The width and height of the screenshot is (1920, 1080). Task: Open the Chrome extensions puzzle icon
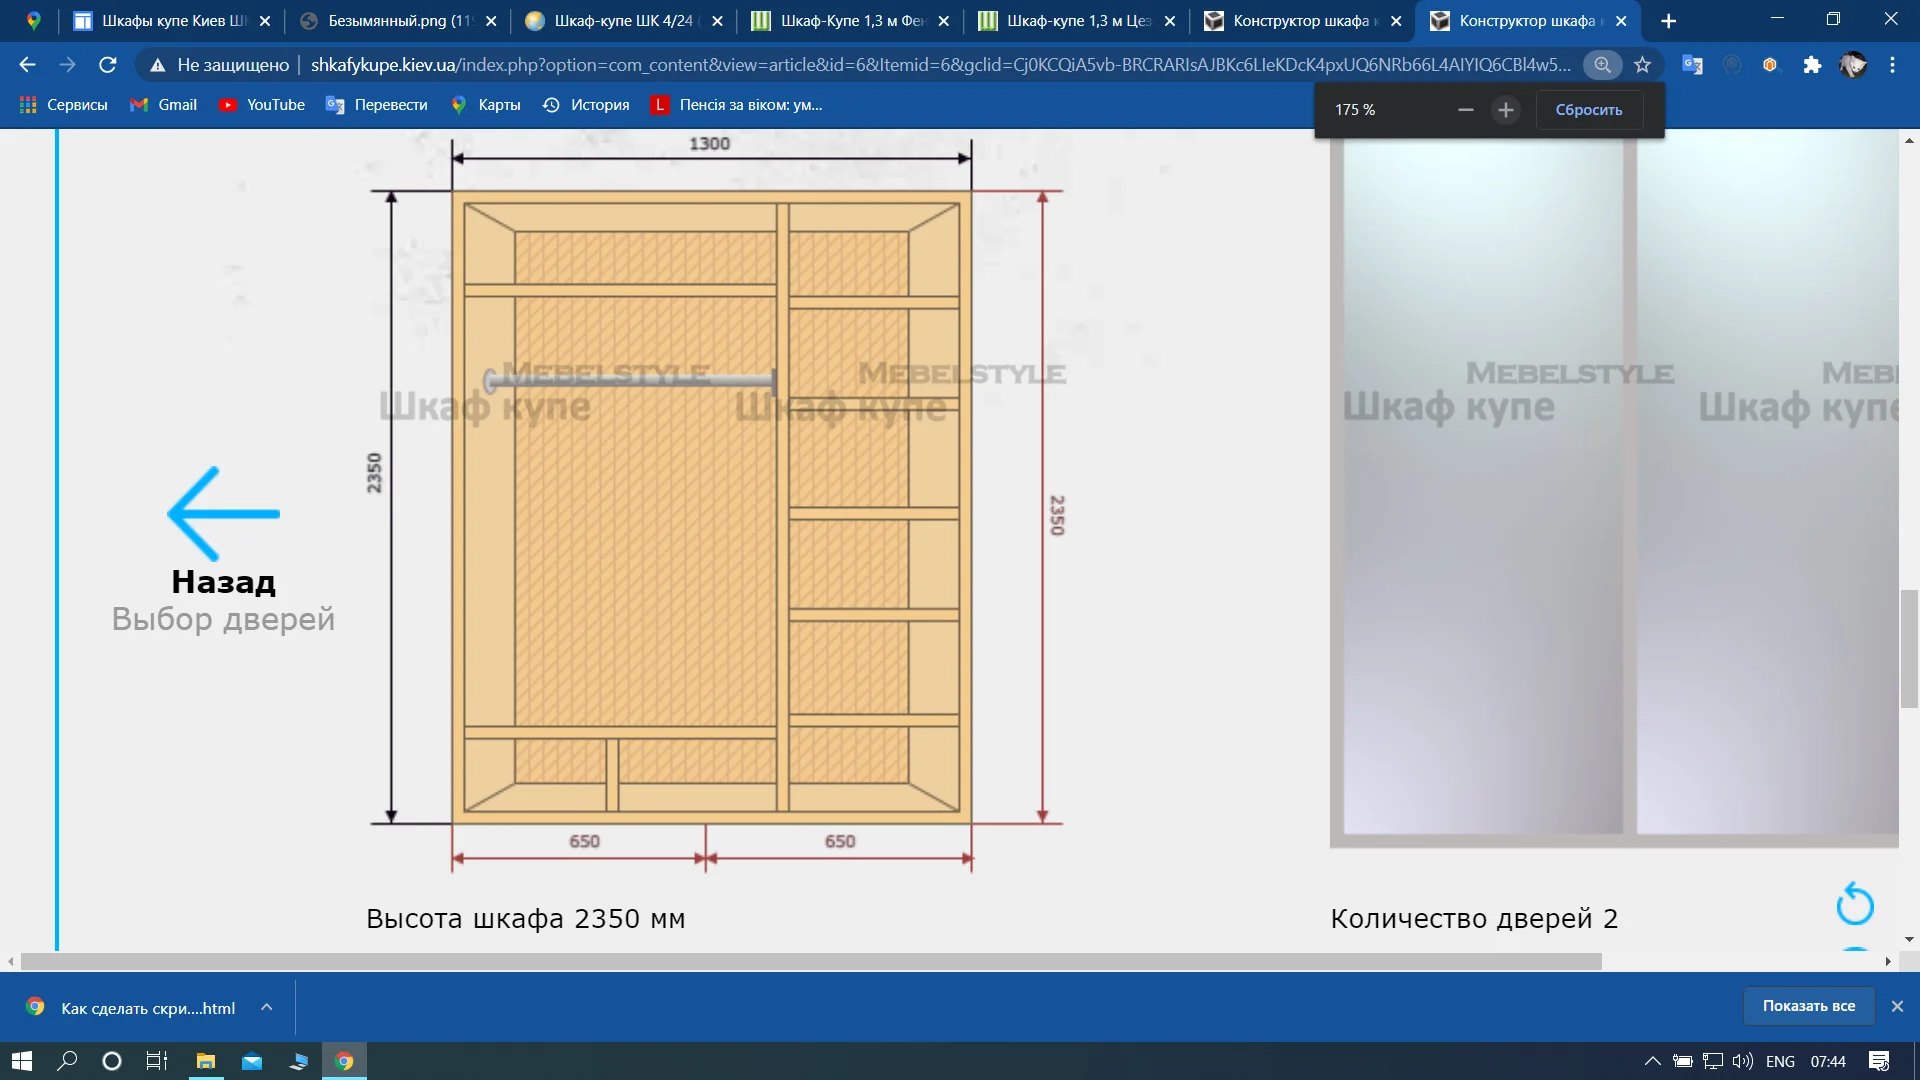tap(1812, 65)
